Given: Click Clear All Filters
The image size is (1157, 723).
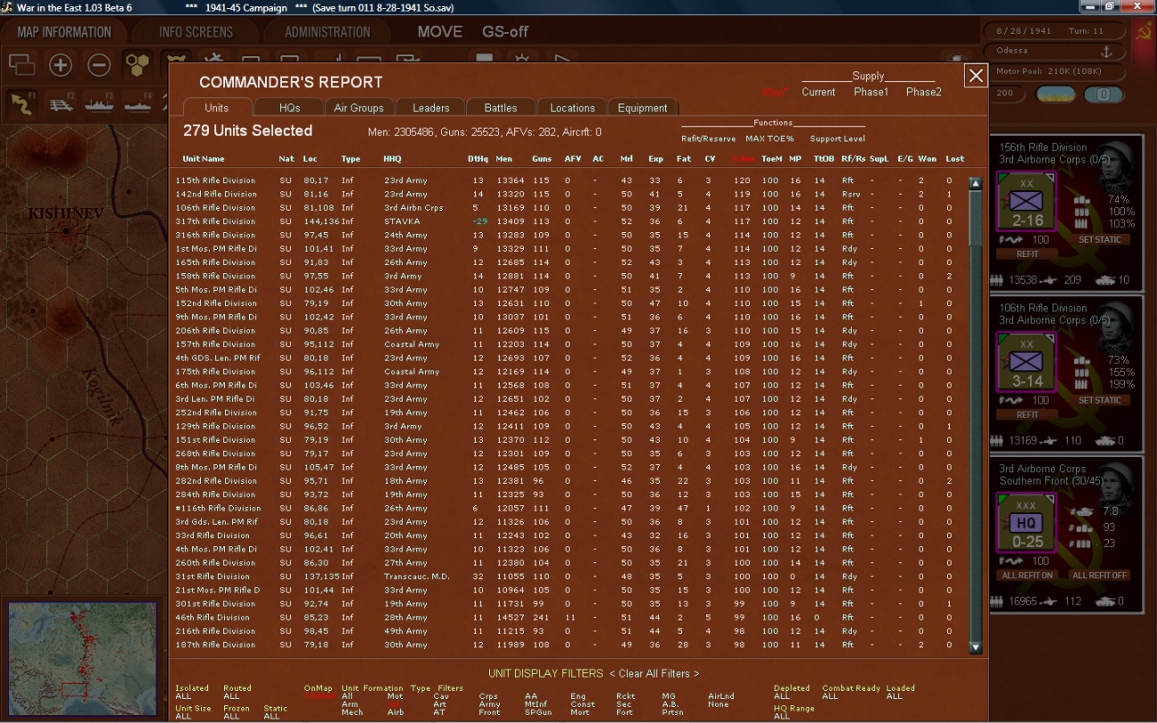Looking at the screenshot, I should [654, 674].
